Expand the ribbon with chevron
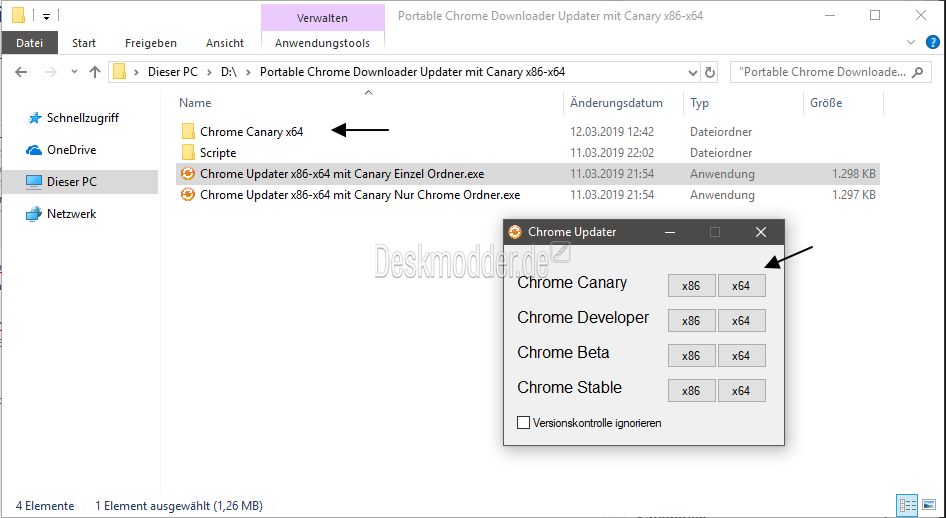The height and width of the screenshot is (518, 946). pos(911,42)
